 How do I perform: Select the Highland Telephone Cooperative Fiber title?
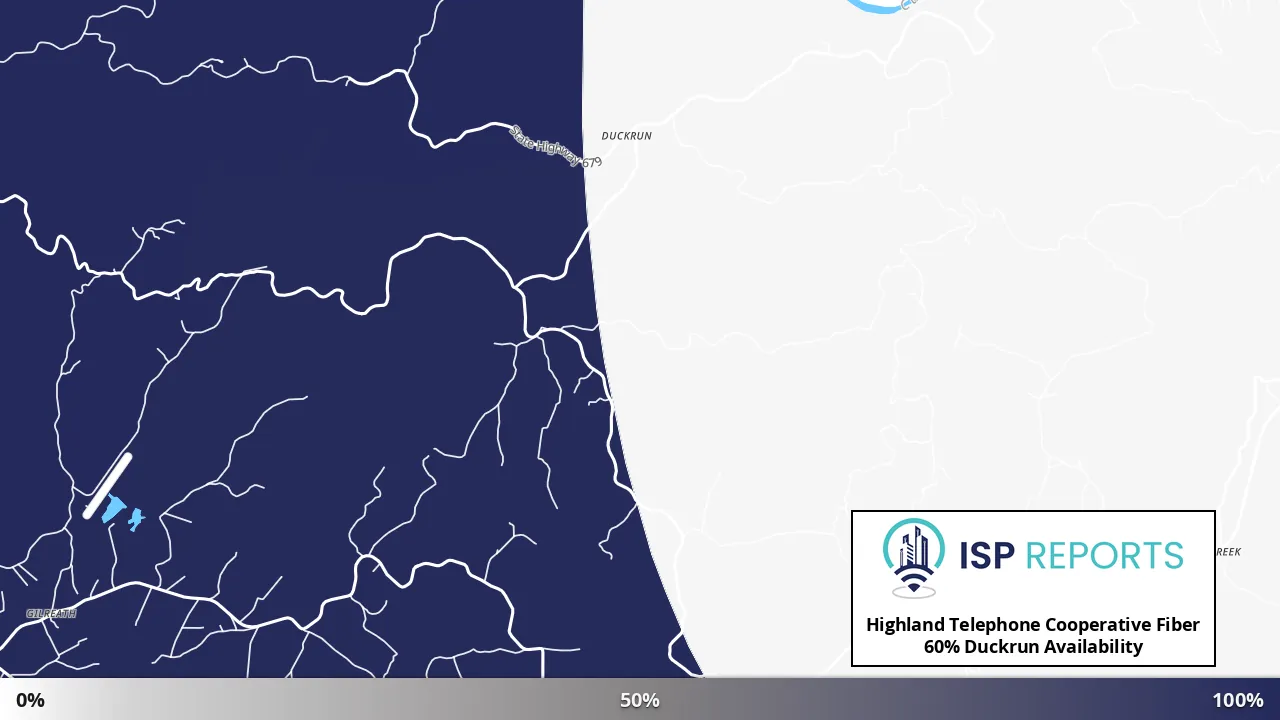pos(1033,624)
